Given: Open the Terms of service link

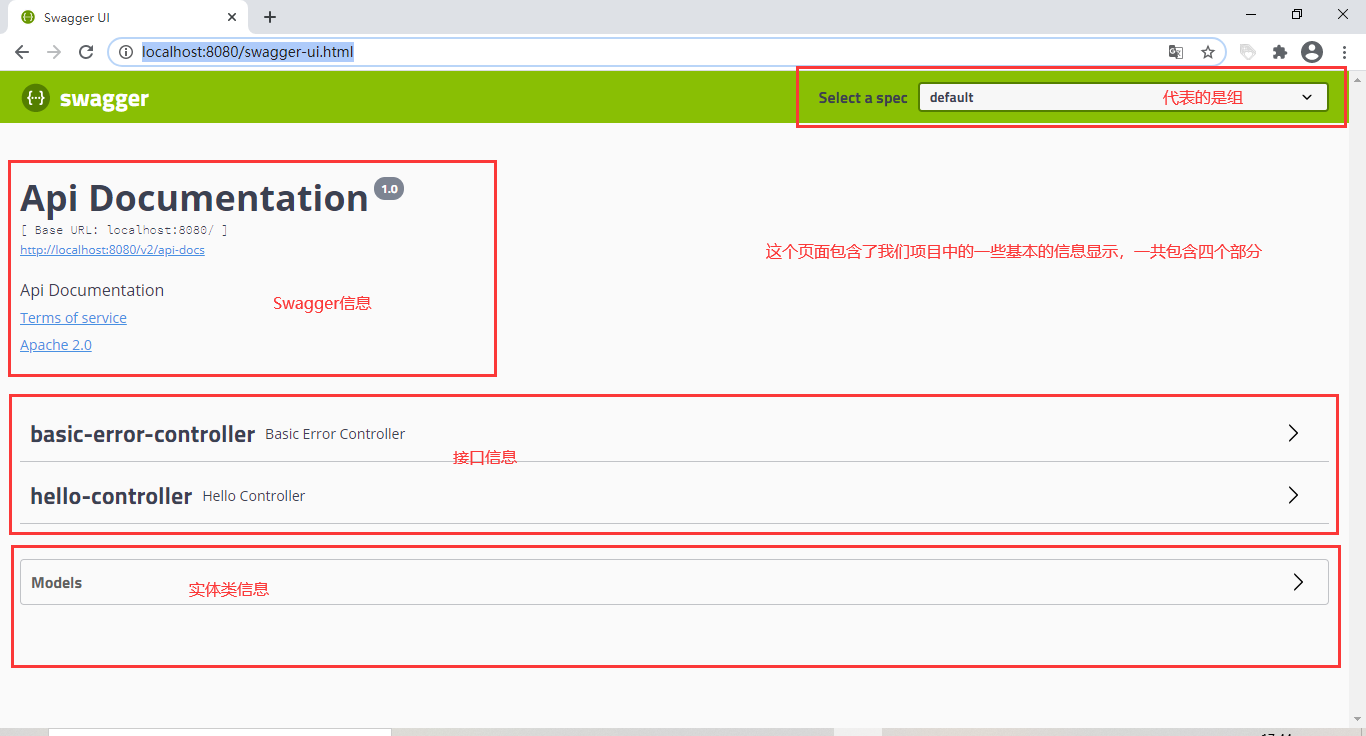Looking at the screenshot, I should click(x=73, y=318).
